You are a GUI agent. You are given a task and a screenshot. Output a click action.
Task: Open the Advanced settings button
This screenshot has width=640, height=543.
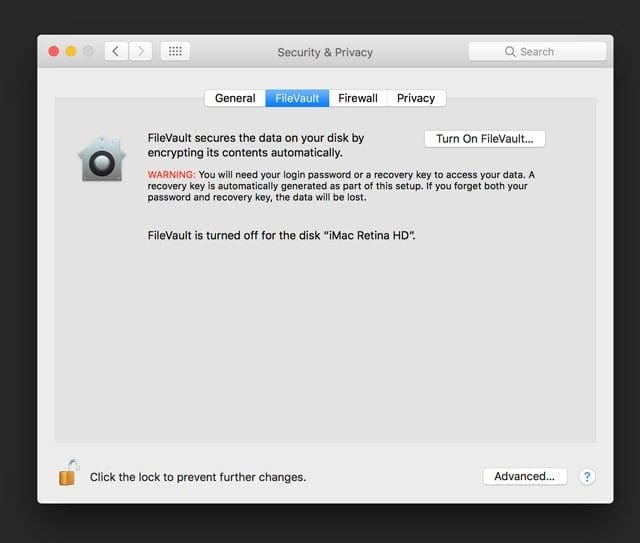[x=524, y=476]
